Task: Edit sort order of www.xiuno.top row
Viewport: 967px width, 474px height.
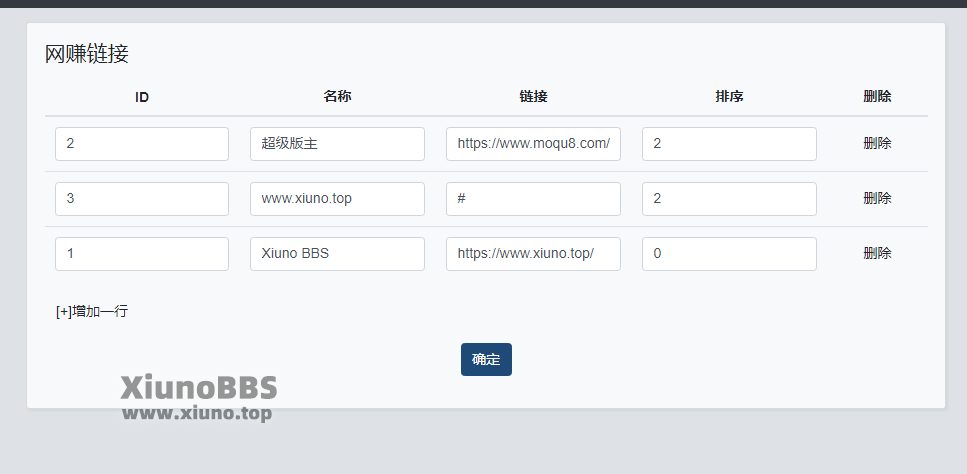Action: tap(730, 198)
